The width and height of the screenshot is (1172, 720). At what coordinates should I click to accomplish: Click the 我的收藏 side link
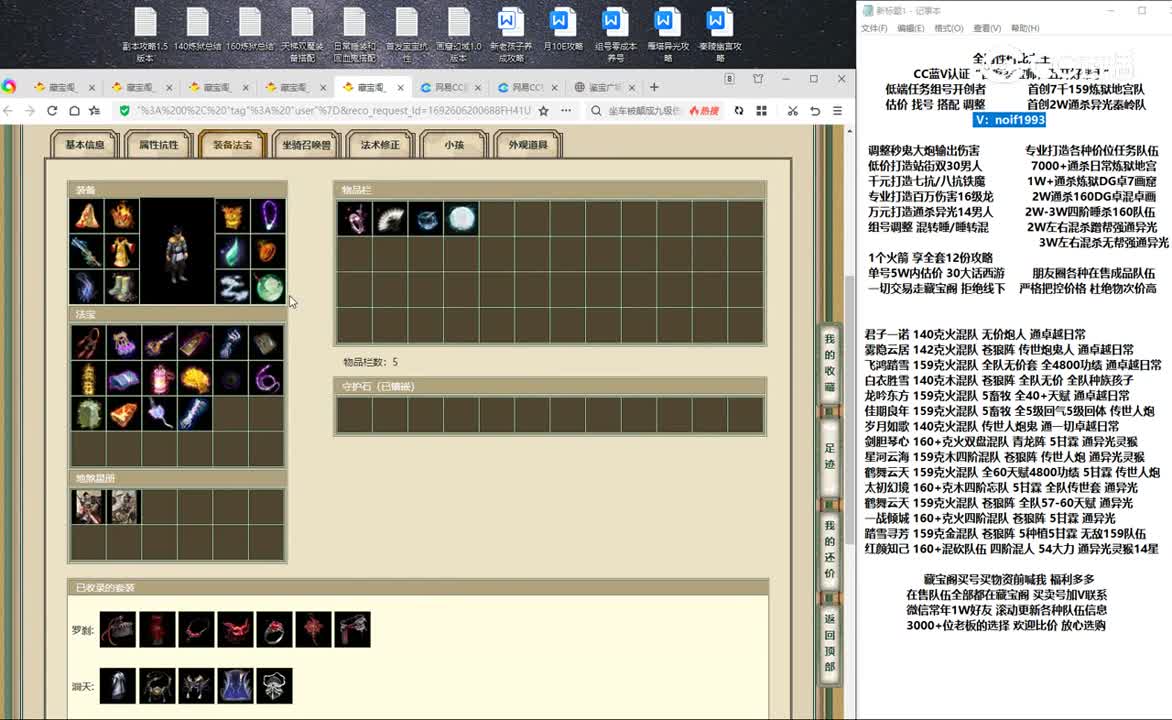click(x=830, y=363)
